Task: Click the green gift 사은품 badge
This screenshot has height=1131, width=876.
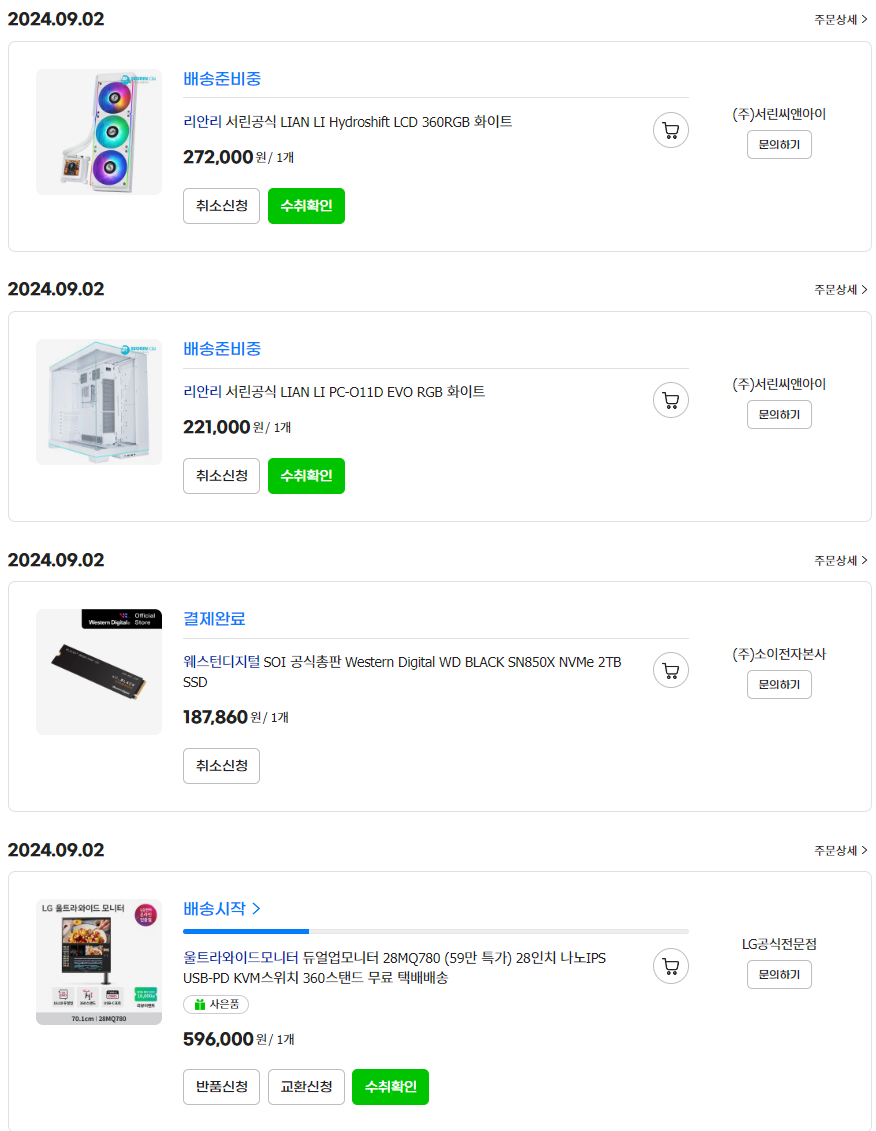Action: pyautogui.click(x=216, y=1004)
